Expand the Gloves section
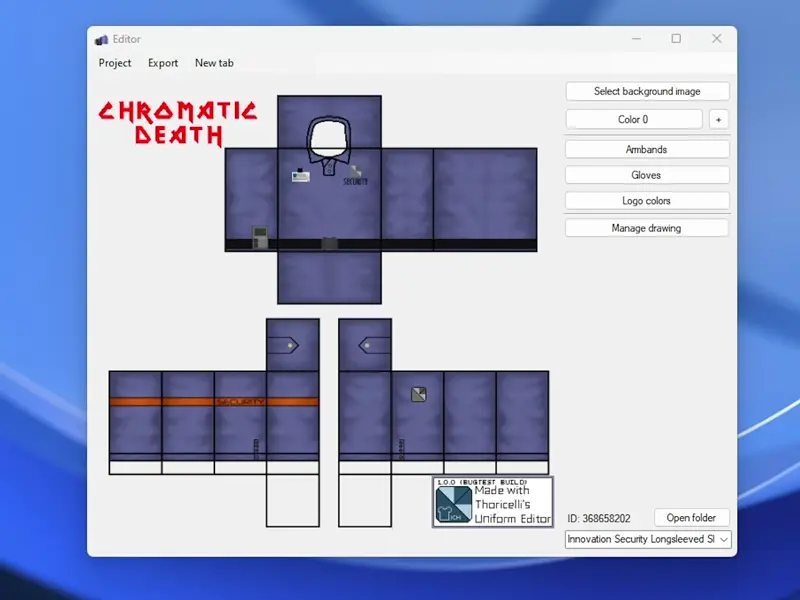 [646, 175]
